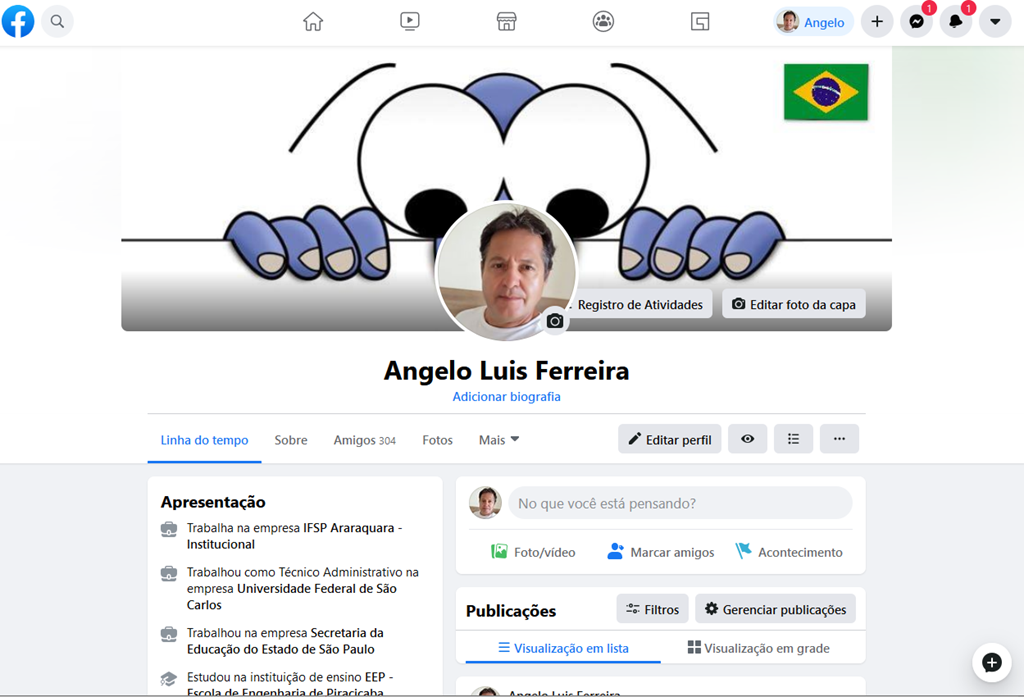1024x697 pixels.
Task: Toggle the view-as eye button
Action: [747, 439]
